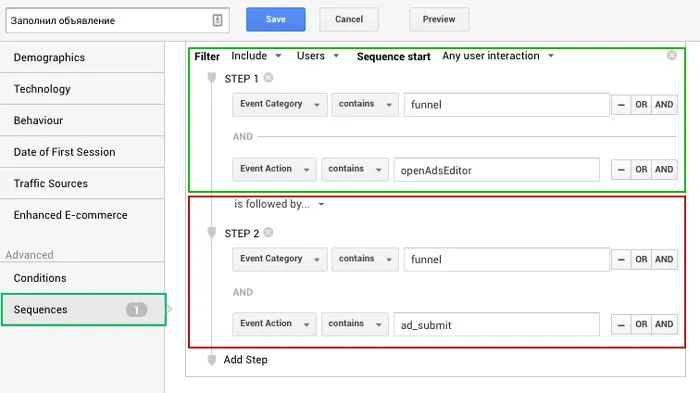Screen dimensions: 700x393
Task: Remove Step 1 openAdsEditor condition (minus)
Action: point(621,170)
